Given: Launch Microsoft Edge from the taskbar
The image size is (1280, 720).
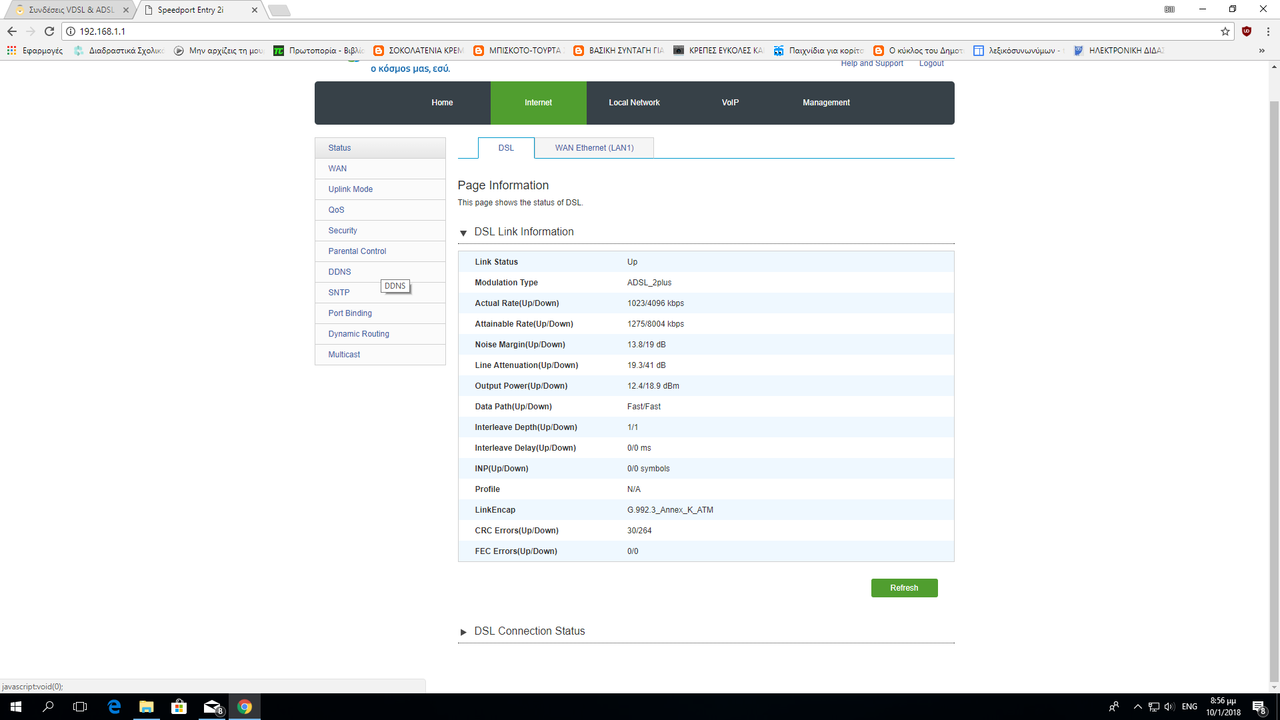Looking at the screenshot, I should click(x=114, y=706).
